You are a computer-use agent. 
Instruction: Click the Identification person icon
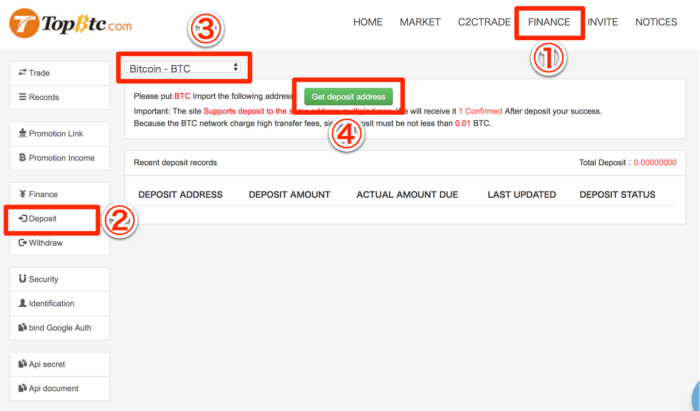(22, 303)
